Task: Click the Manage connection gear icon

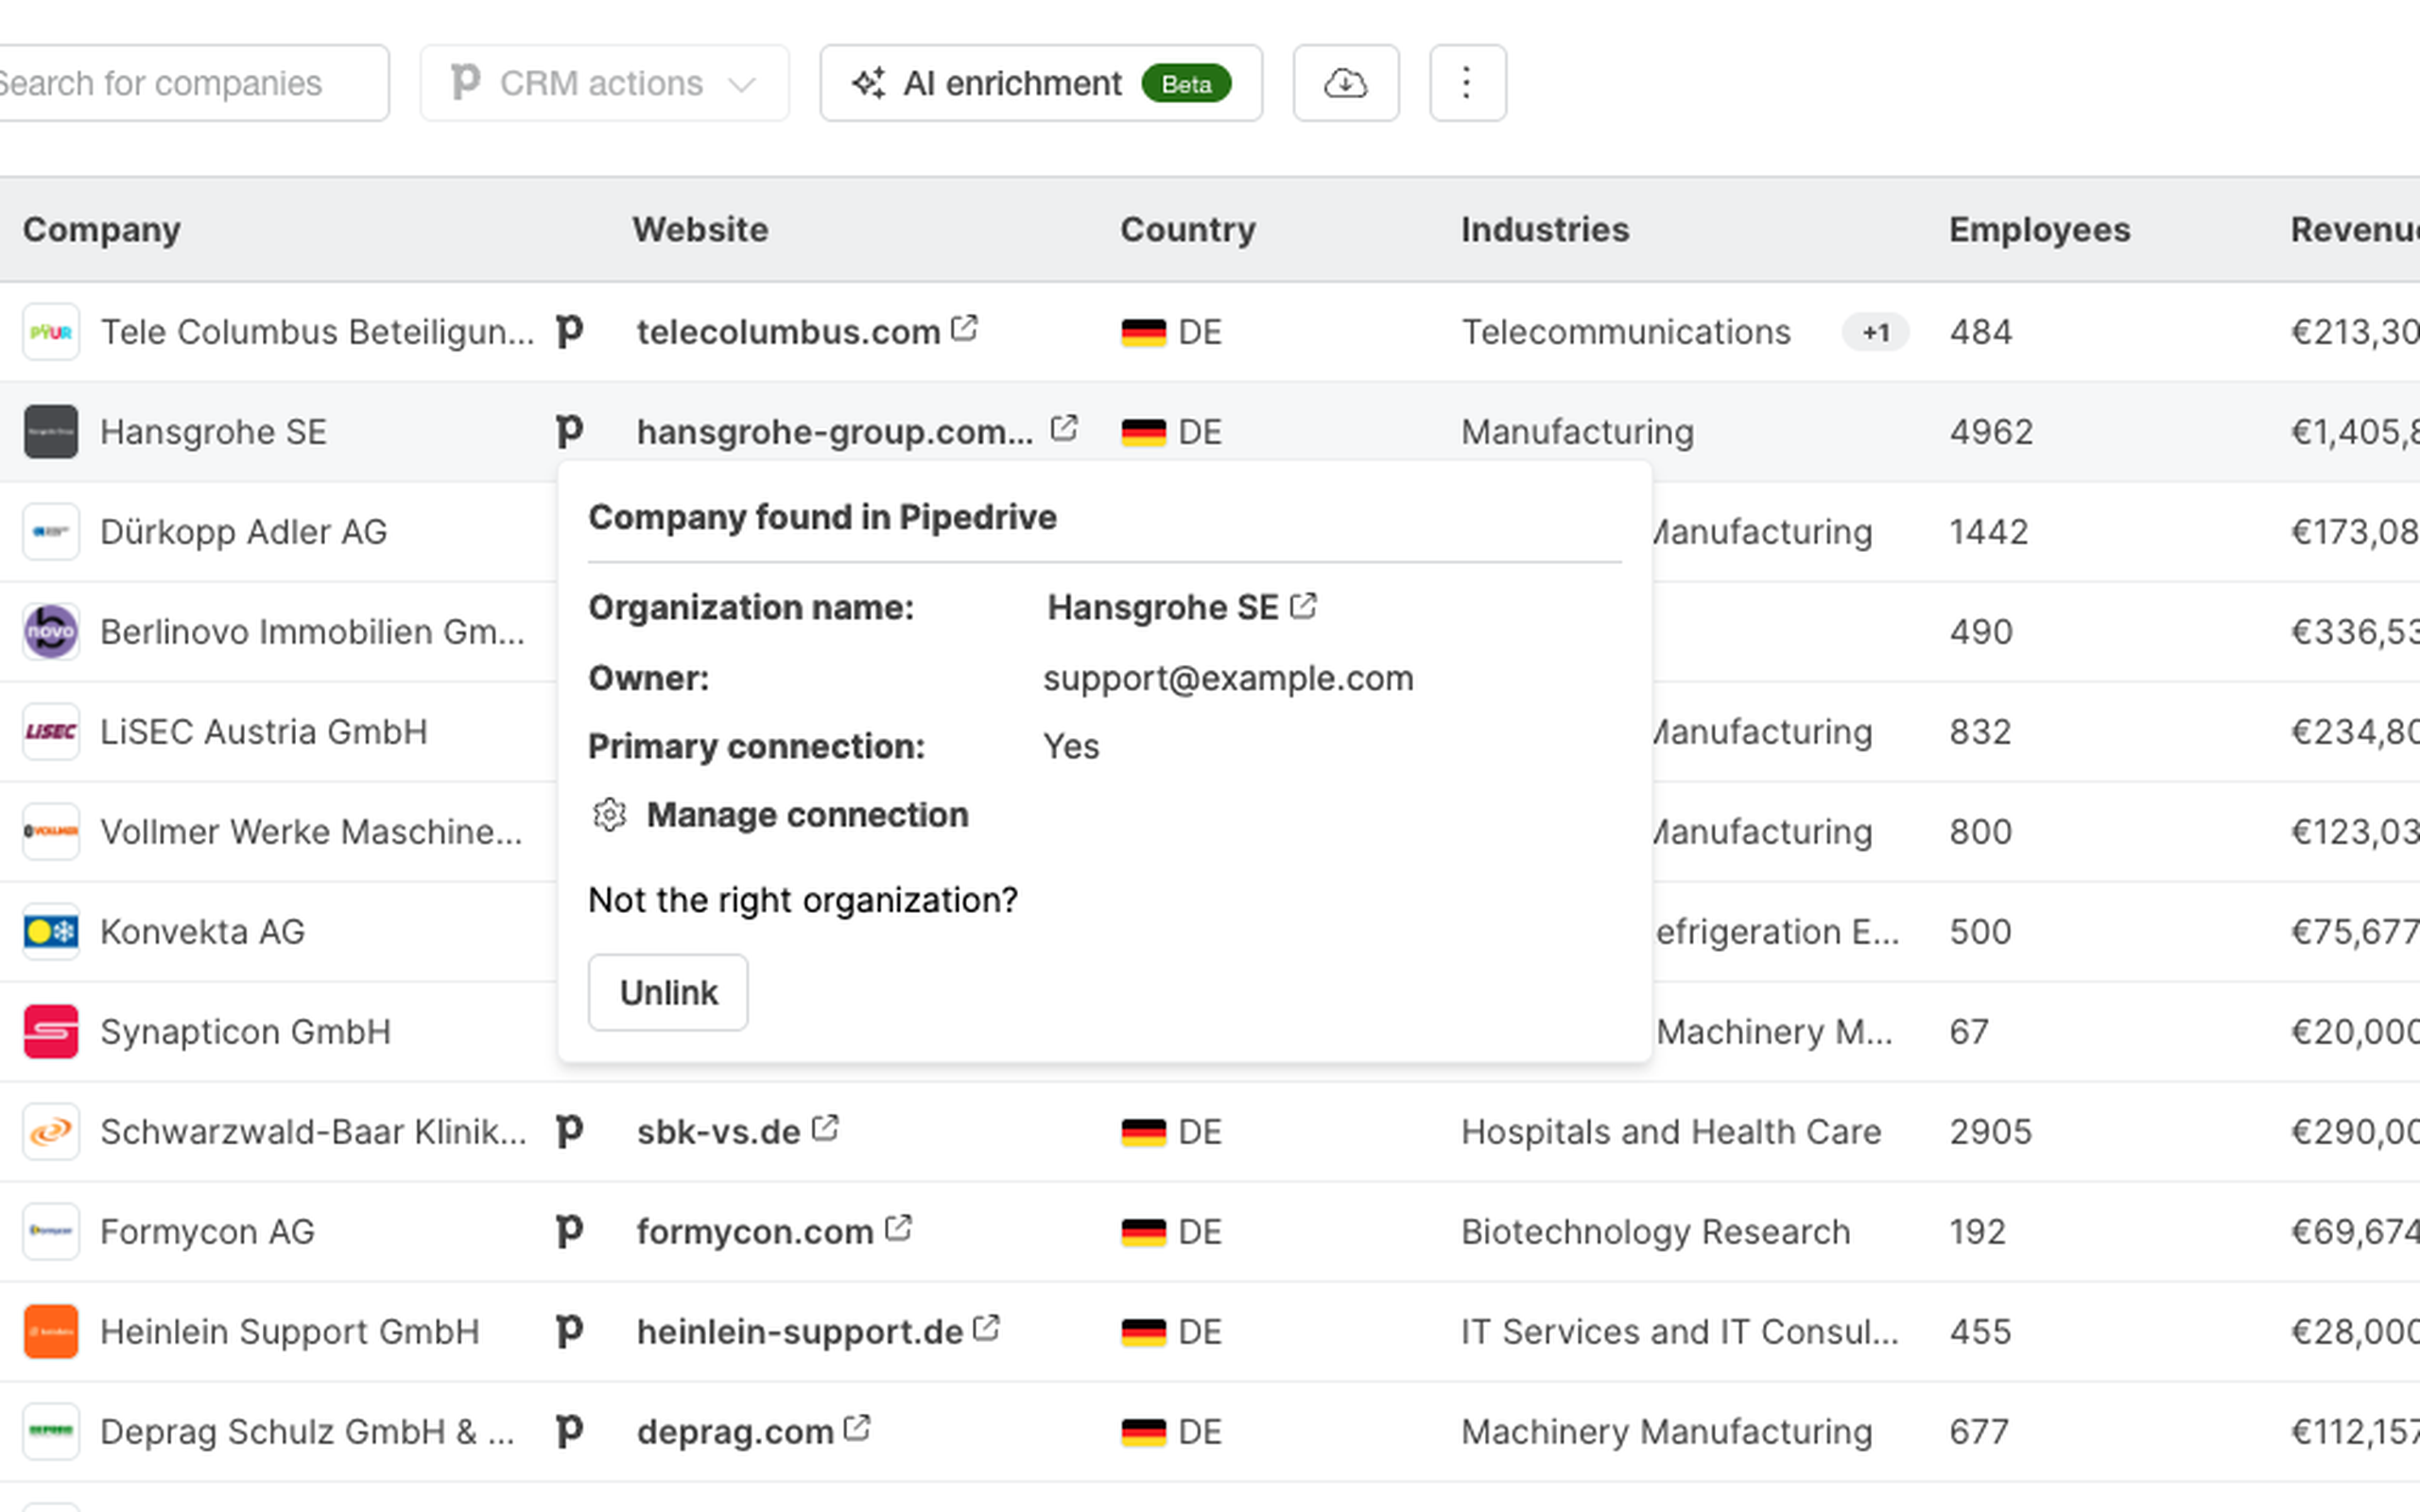Action: click(609, 815)
